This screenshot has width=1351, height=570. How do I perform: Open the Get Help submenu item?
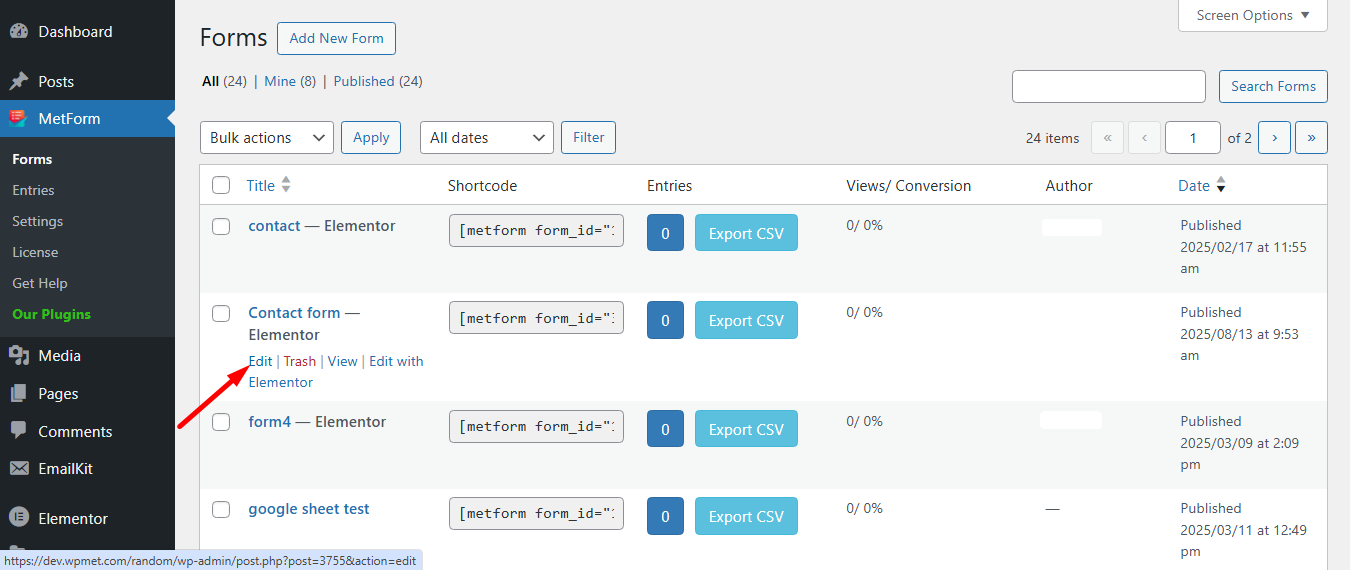(39, 283)
